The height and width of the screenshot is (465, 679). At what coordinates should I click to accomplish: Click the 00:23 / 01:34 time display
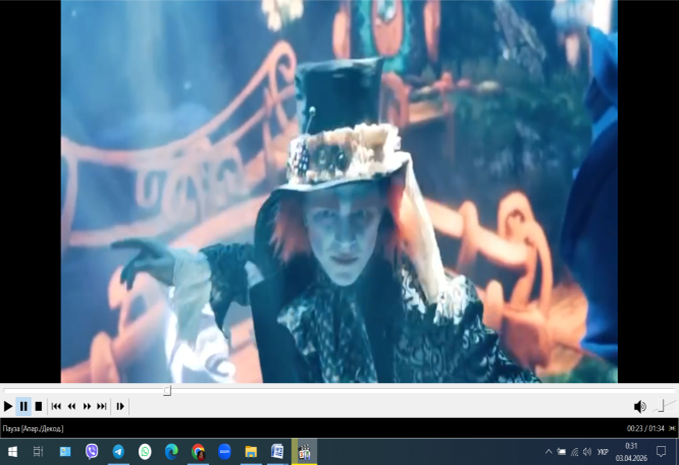click(645, 428)
